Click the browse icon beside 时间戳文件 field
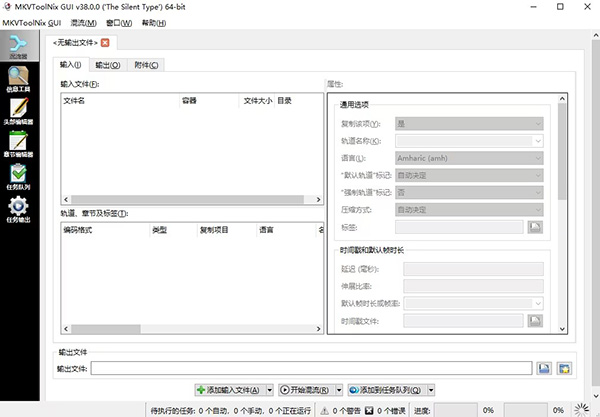Image resolution: width=600 pixels, height=417 pixels. (535, 321)
